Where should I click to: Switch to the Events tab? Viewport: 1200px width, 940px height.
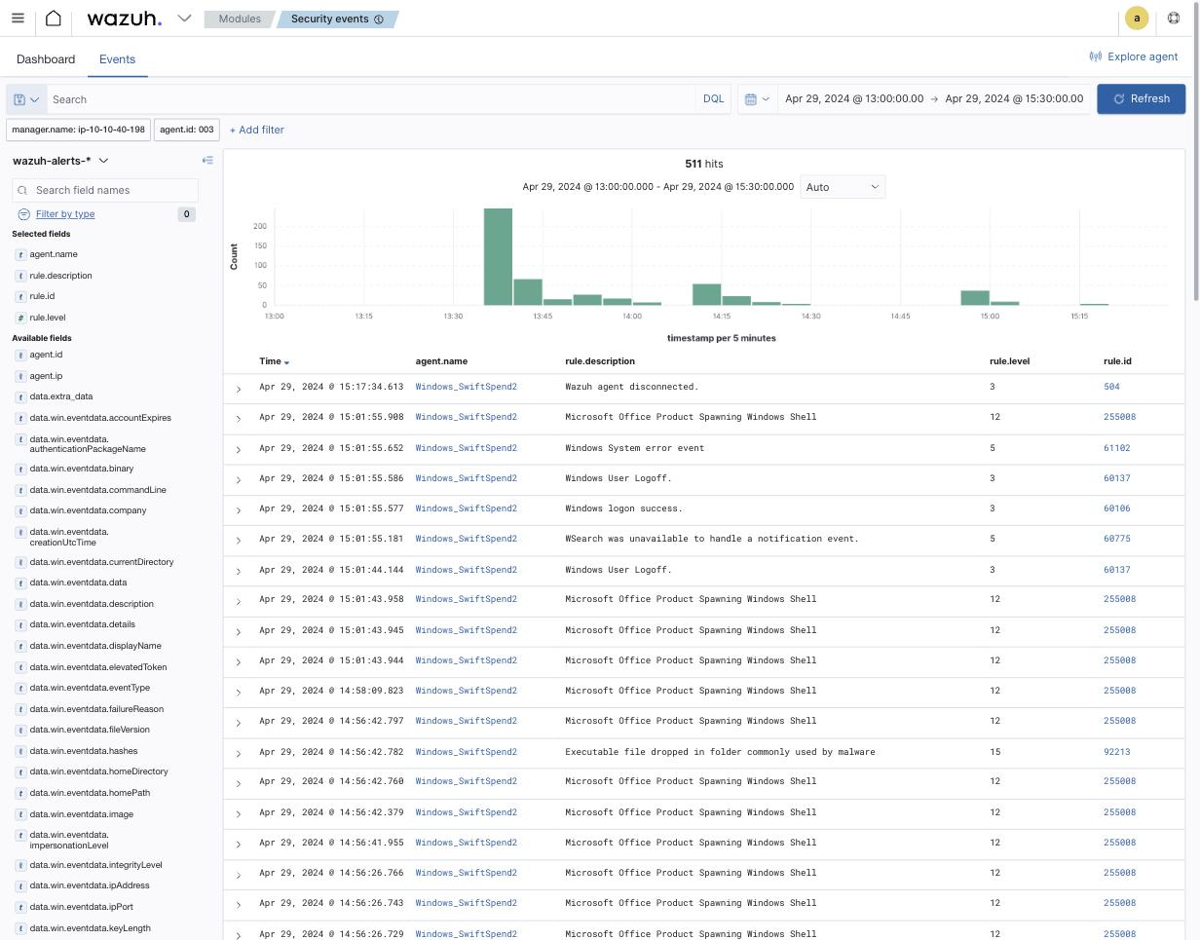pyautogui.click(x=117, y=59)
